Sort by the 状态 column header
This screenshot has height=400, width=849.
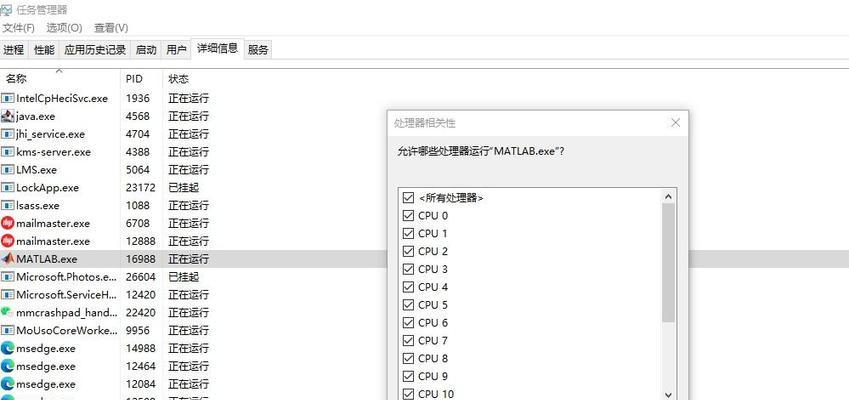pyautogui.click(x=179, y=79)
